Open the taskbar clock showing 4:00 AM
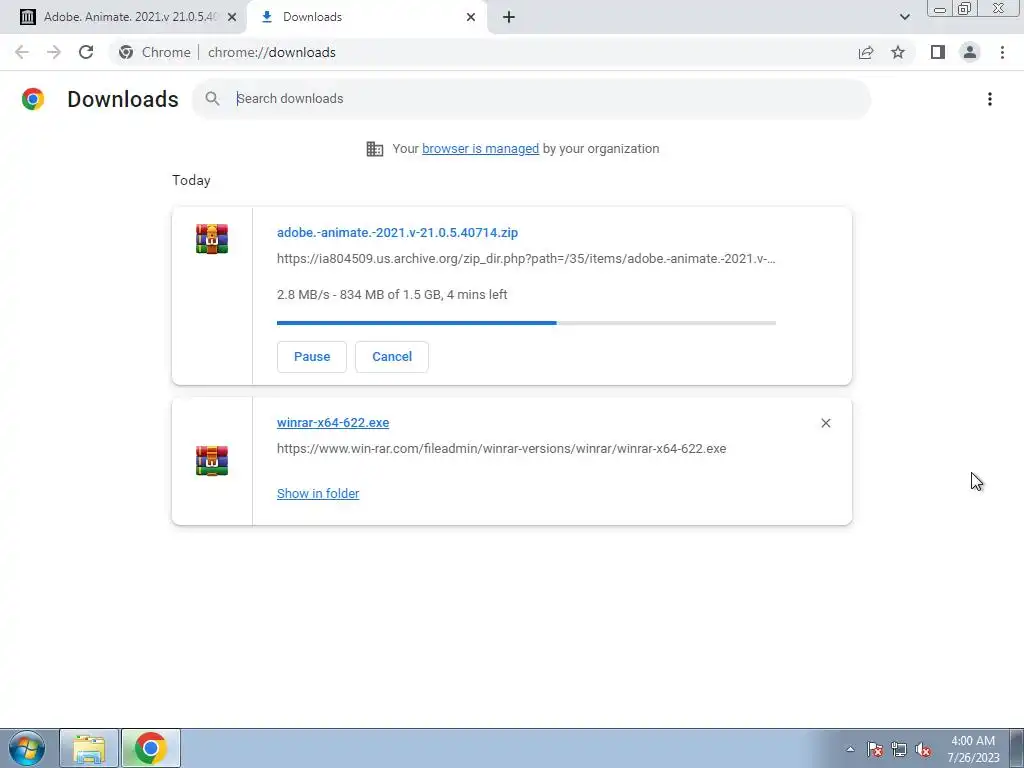 [x=973, y=749]
